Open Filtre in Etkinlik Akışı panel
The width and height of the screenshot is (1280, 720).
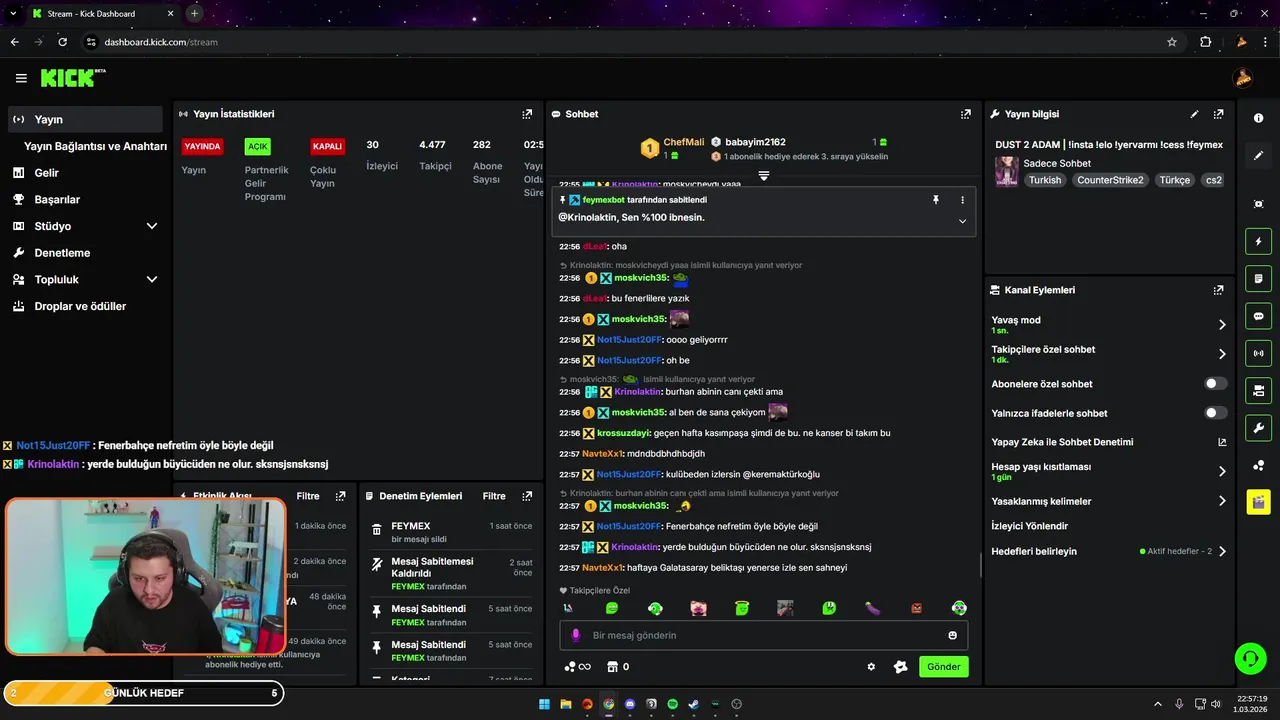click(x=308, y=496)
